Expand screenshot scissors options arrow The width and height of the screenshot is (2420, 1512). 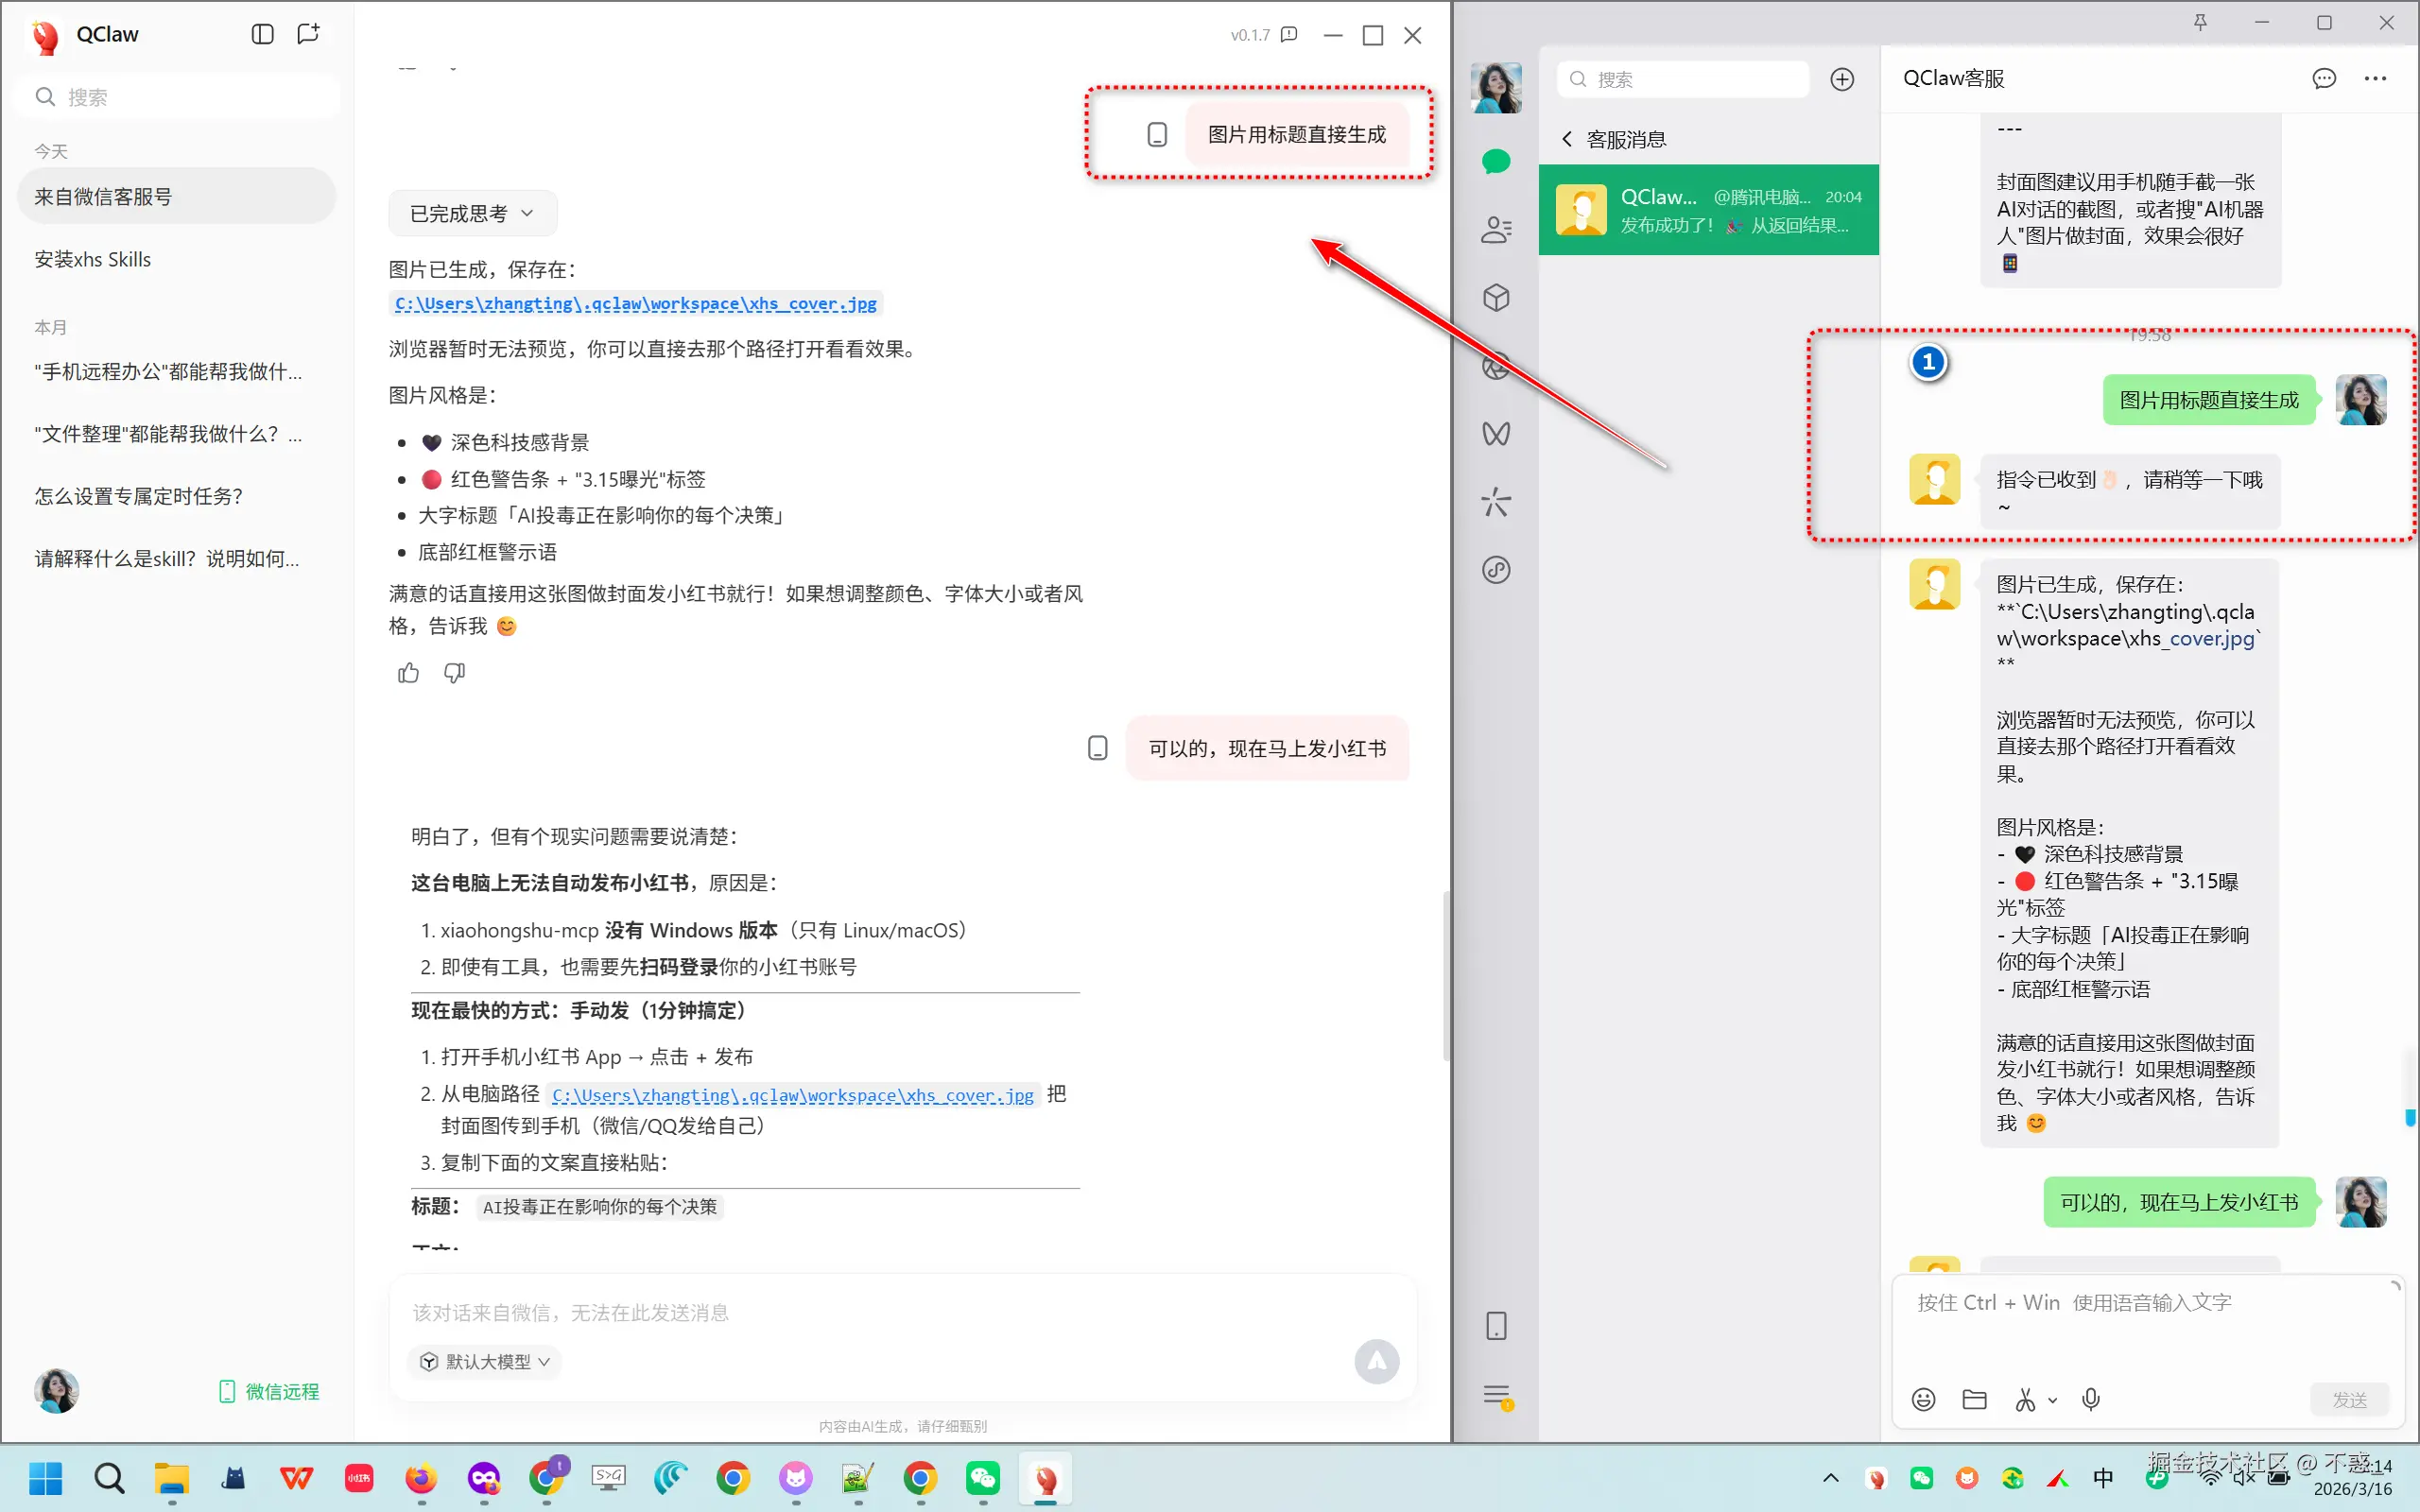[x=2053, y=1400]
